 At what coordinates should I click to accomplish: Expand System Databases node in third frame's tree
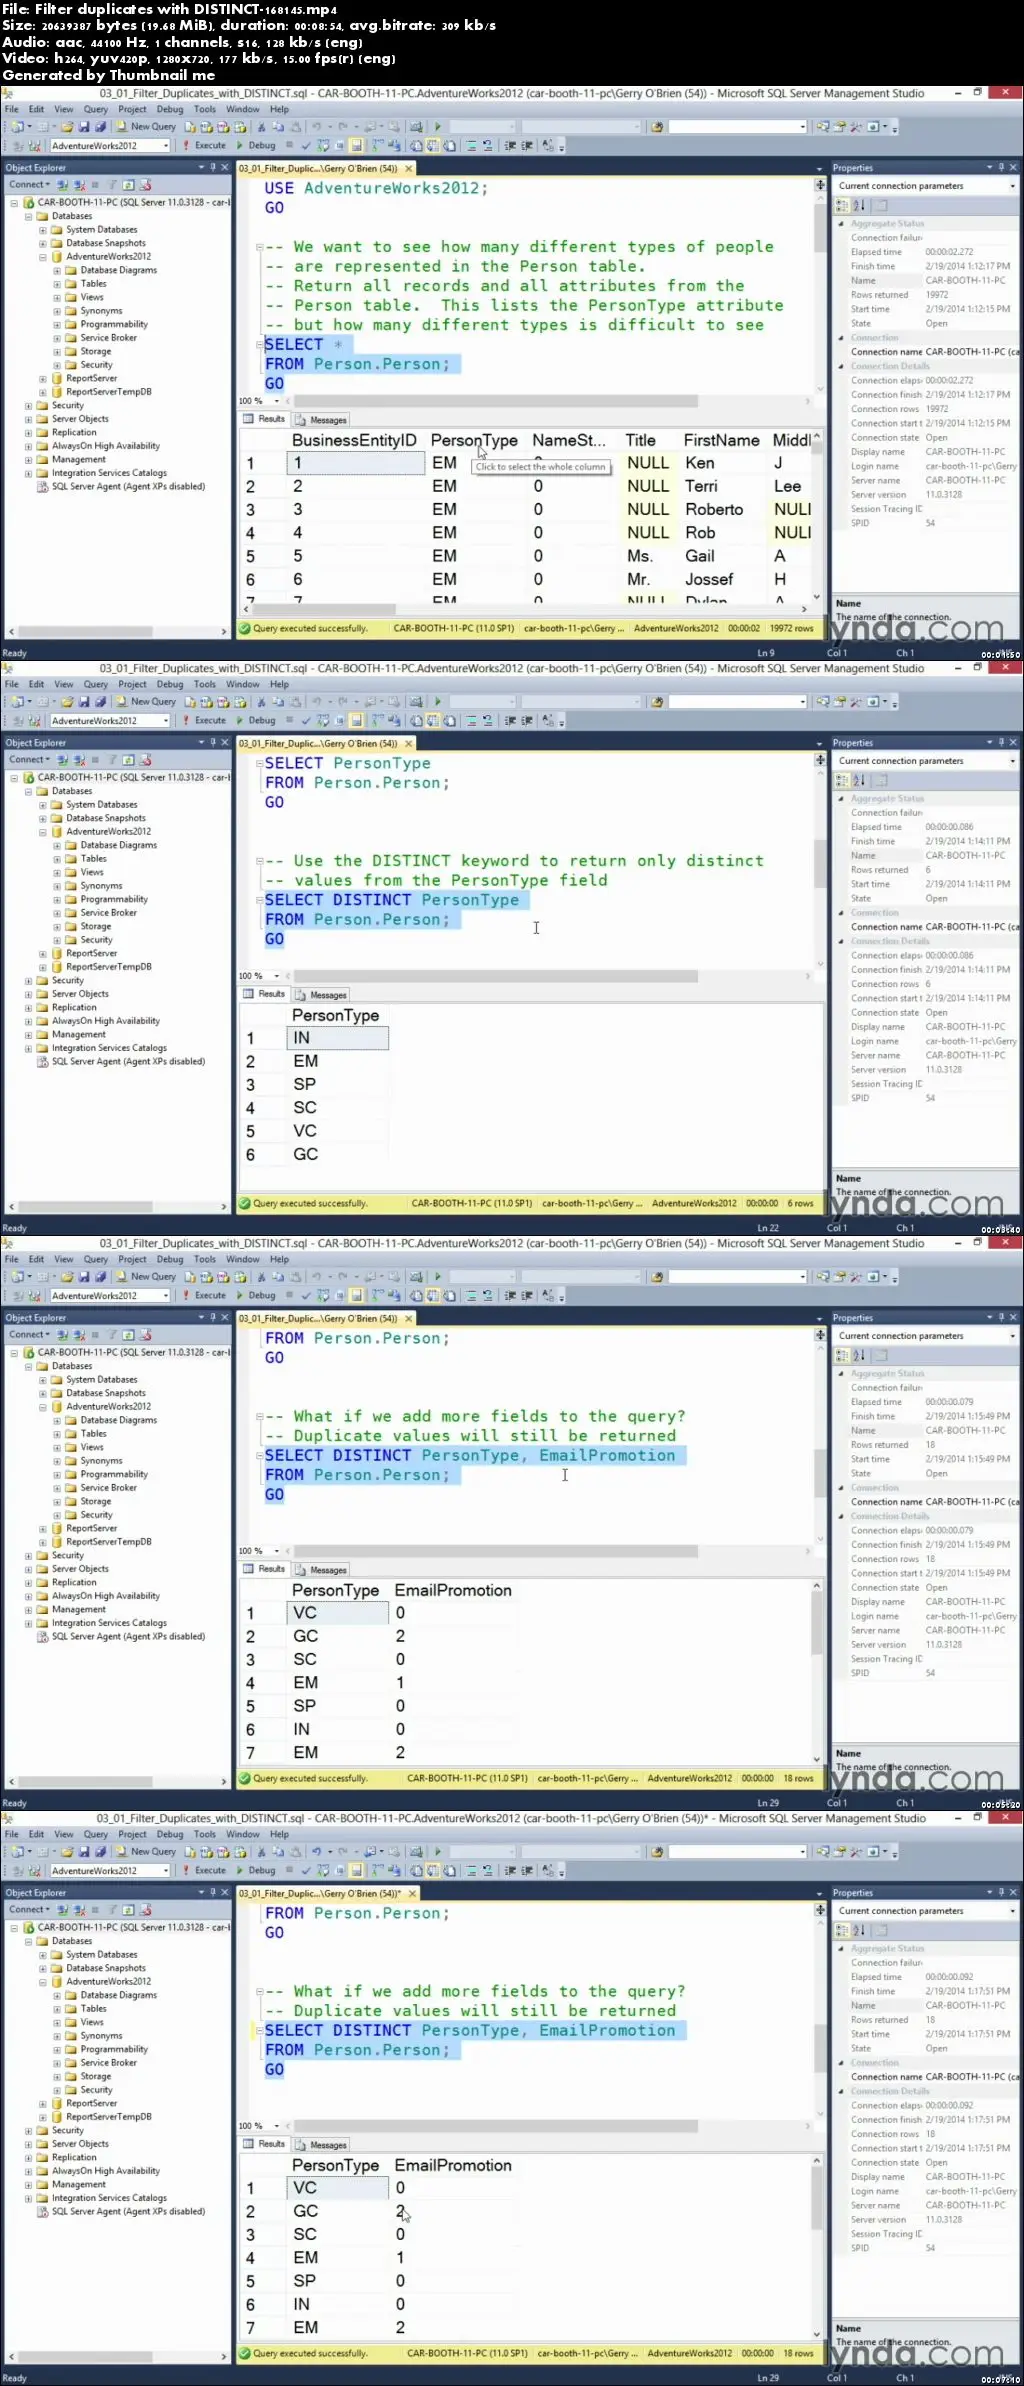(43, 1380)
